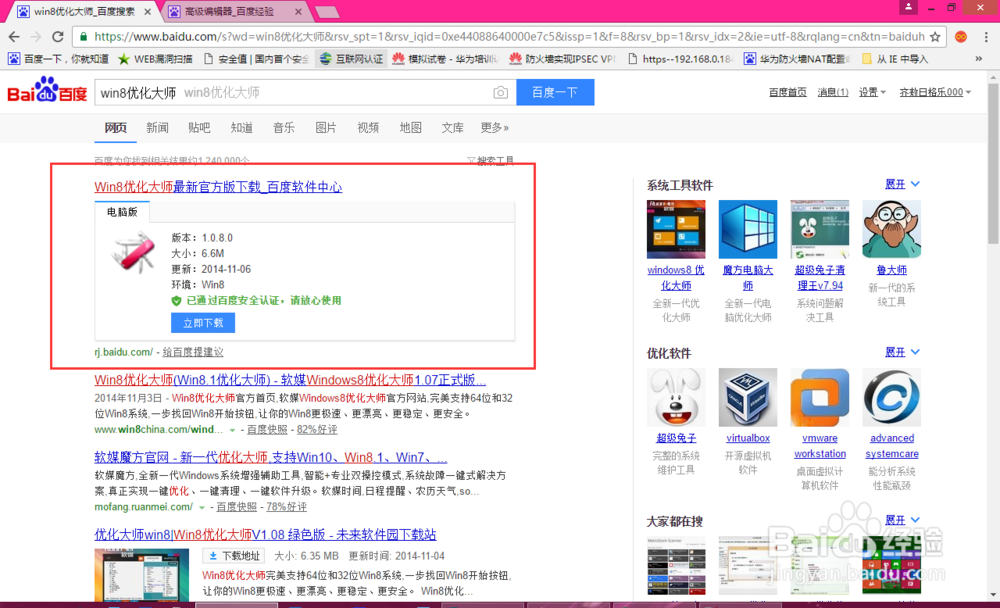The image size is (1000, 608).
Task: Click the 超级兔子 rabbit icon
Action: pos(676,397)
